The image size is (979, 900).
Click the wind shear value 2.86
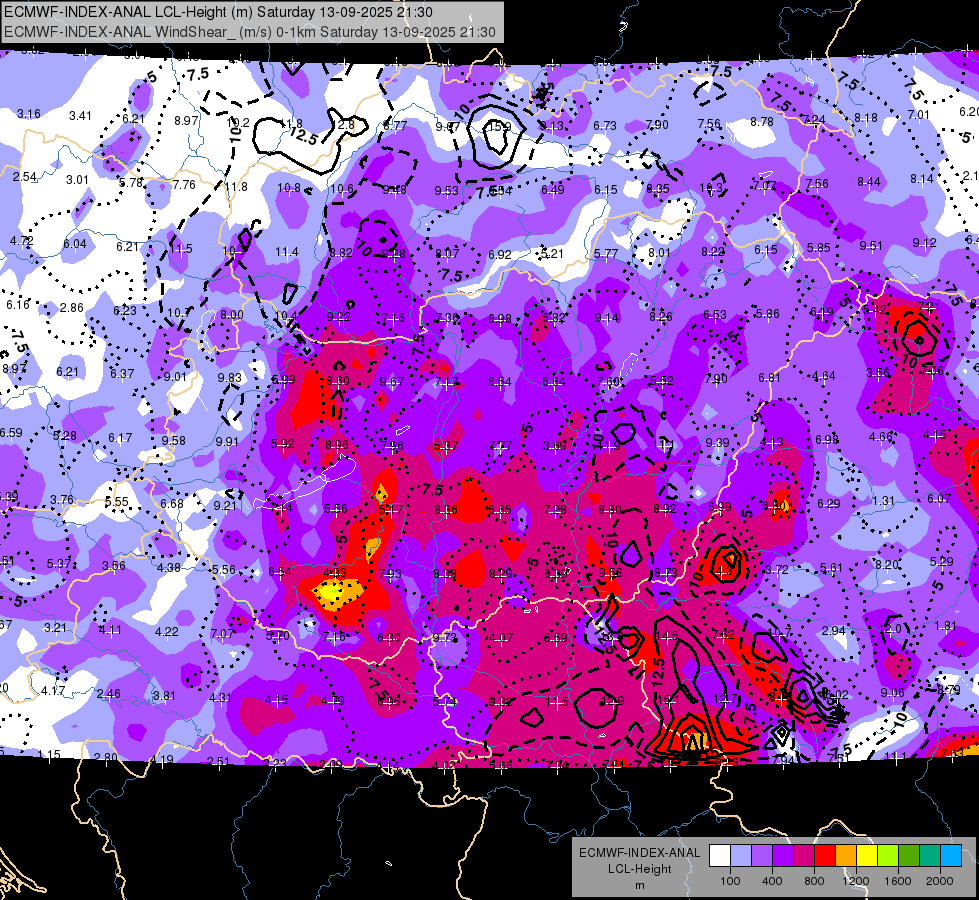pyautogui.click(x=72, y=308)
